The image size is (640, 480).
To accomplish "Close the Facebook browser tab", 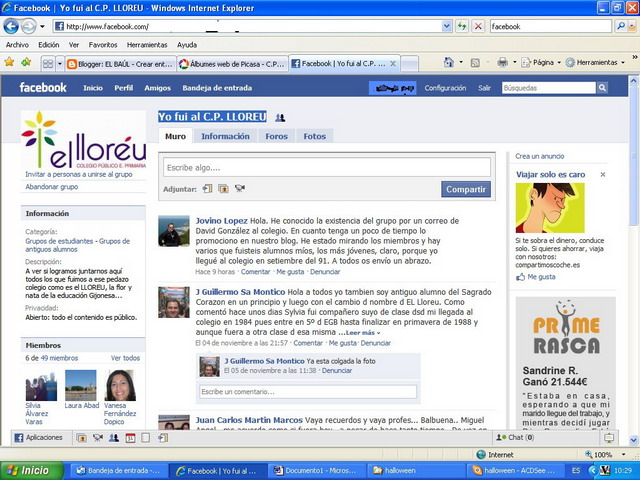I will [393, 64].
